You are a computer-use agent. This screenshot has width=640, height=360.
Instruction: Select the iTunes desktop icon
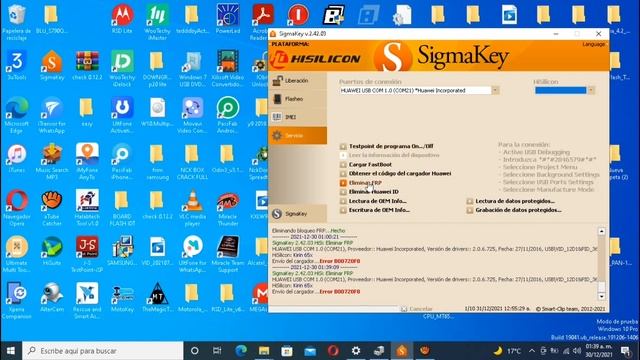pyautogui.click(x=17, y=158)
